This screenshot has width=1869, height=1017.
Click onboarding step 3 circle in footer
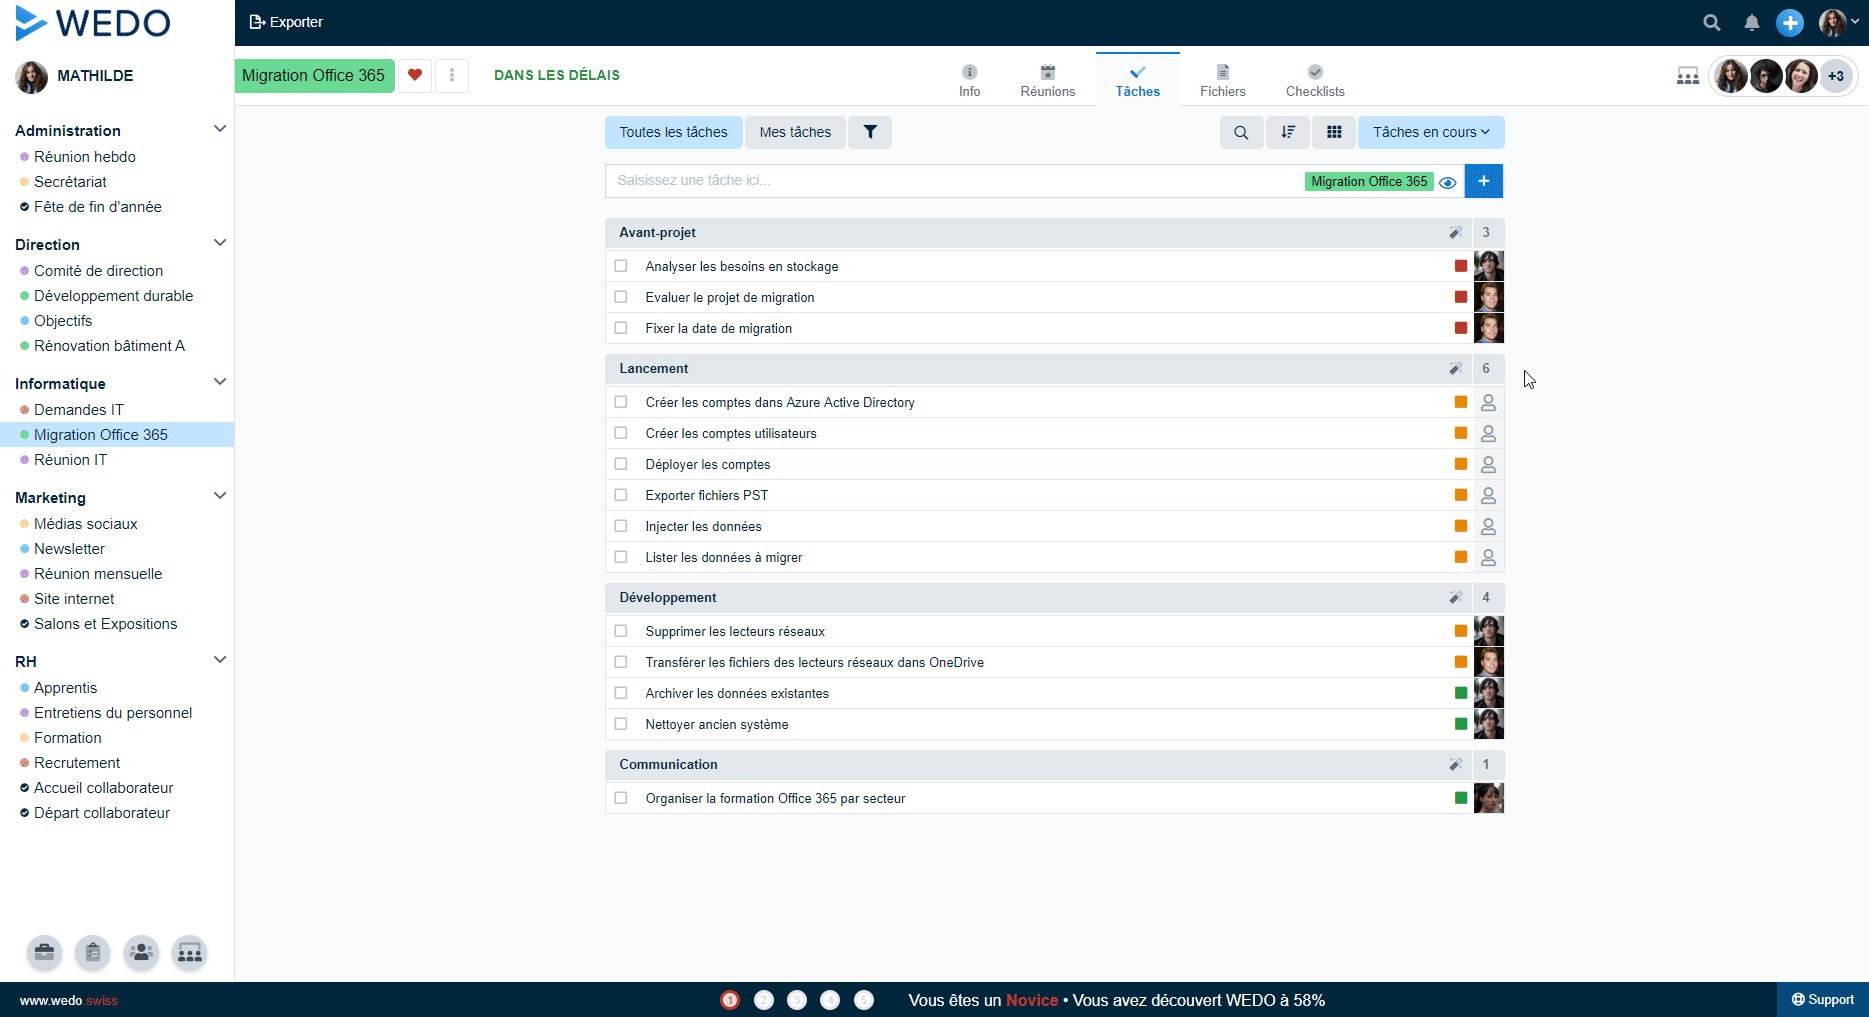coord(797,1000)
